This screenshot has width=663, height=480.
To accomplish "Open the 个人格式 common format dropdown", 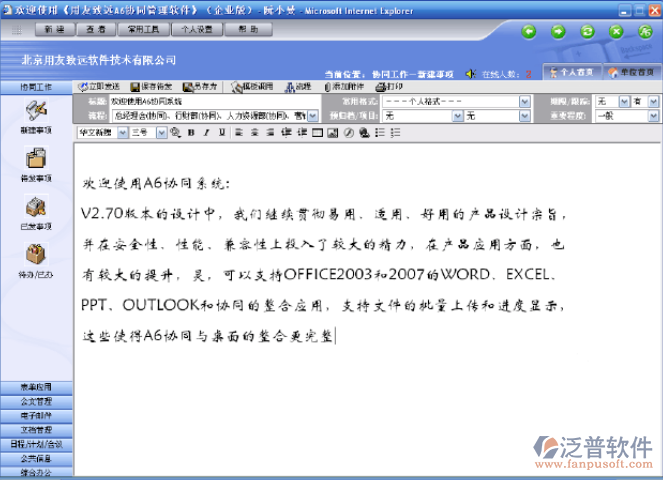I will [x=525, y=101].
